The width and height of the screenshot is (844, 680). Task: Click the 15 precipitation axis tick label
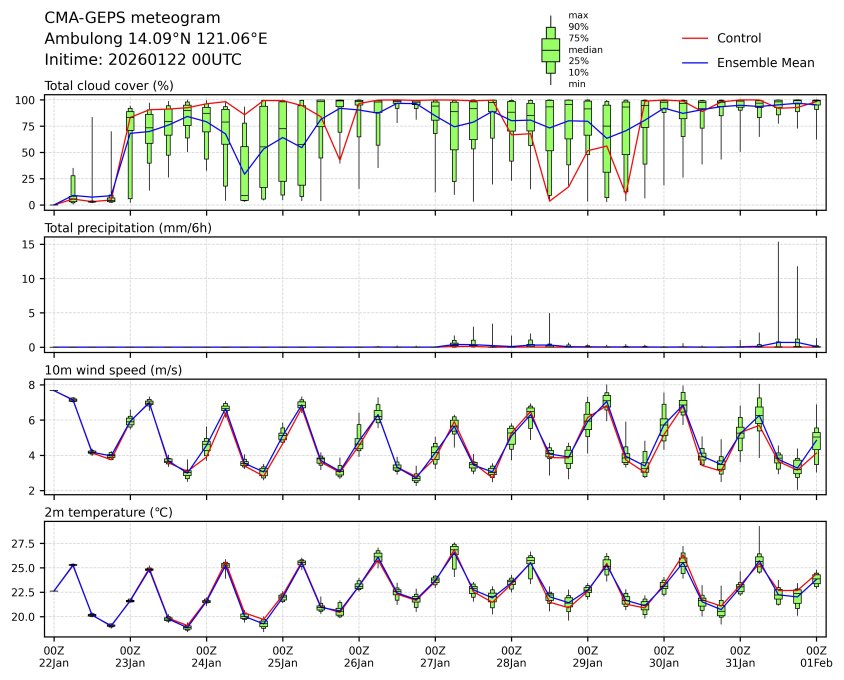pos(30,244)
